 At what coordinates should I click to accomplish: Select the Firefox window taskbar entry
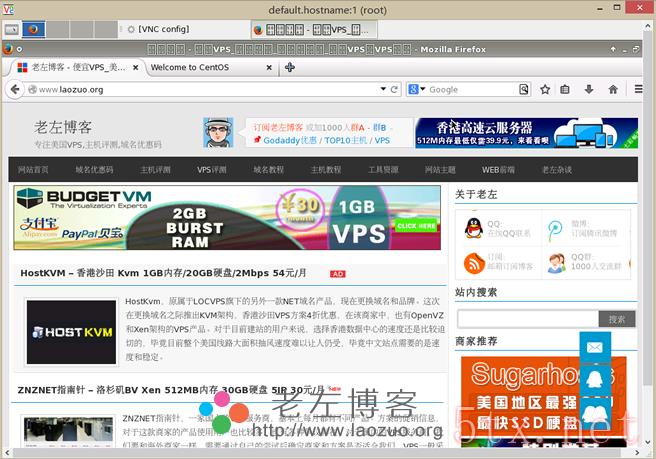[313, 30]
